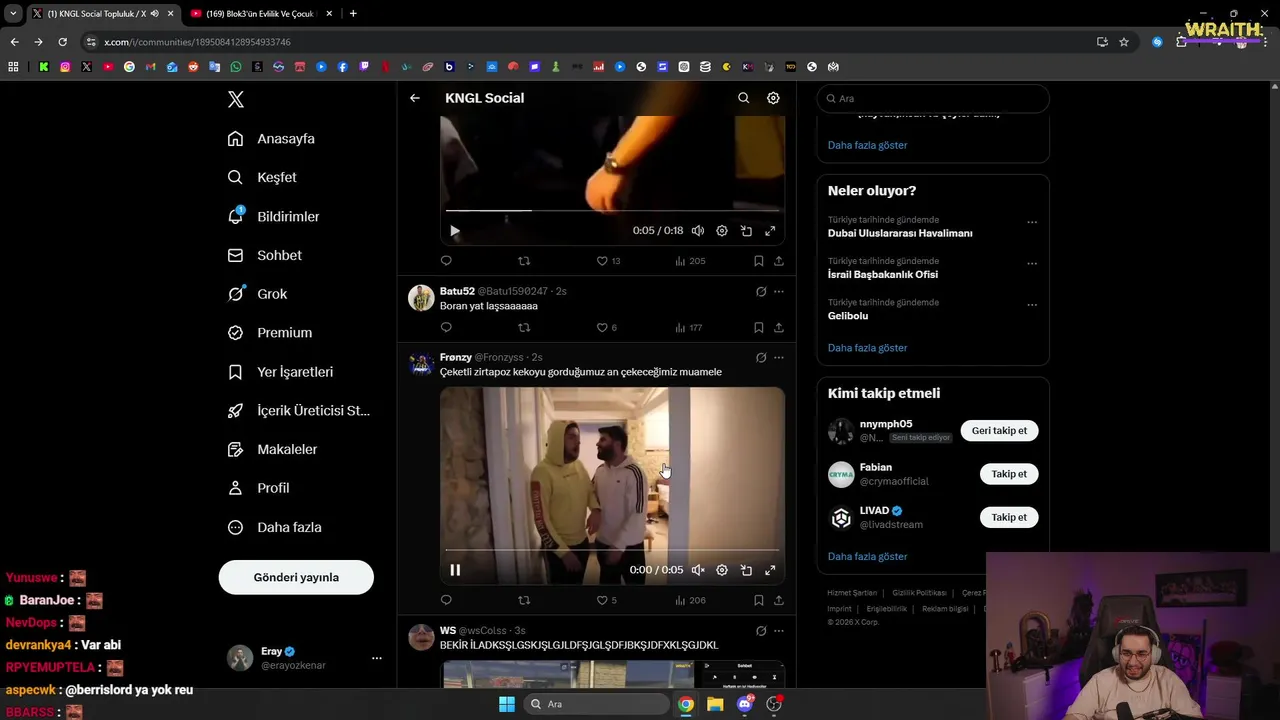Like the Batu52 post
The width and height of the screenshot is (1280, 720).
pyautogui.click(x=602, y=327)
